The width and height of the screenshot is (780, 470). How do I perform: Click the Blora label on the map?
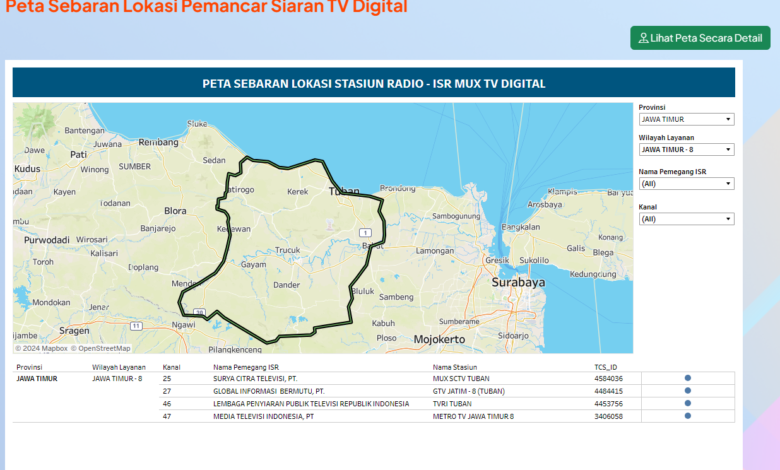pyautogui.click(x=175, y=211)
